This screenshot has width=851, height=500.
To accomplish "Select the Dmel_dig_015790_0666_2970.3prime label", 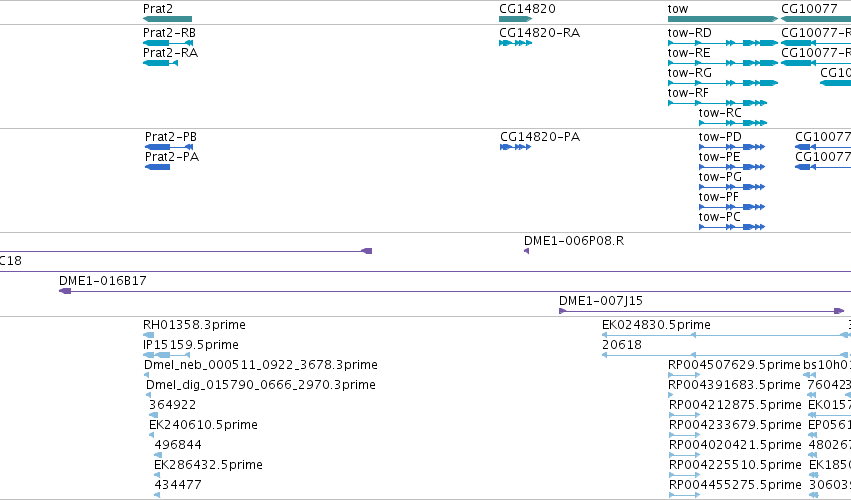I will coord(261,385).
